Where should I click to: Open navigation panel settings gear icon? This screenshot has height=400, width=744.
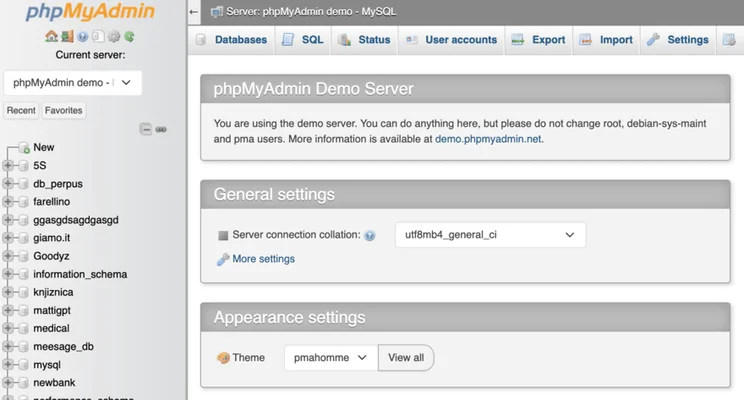click(114, 36)
